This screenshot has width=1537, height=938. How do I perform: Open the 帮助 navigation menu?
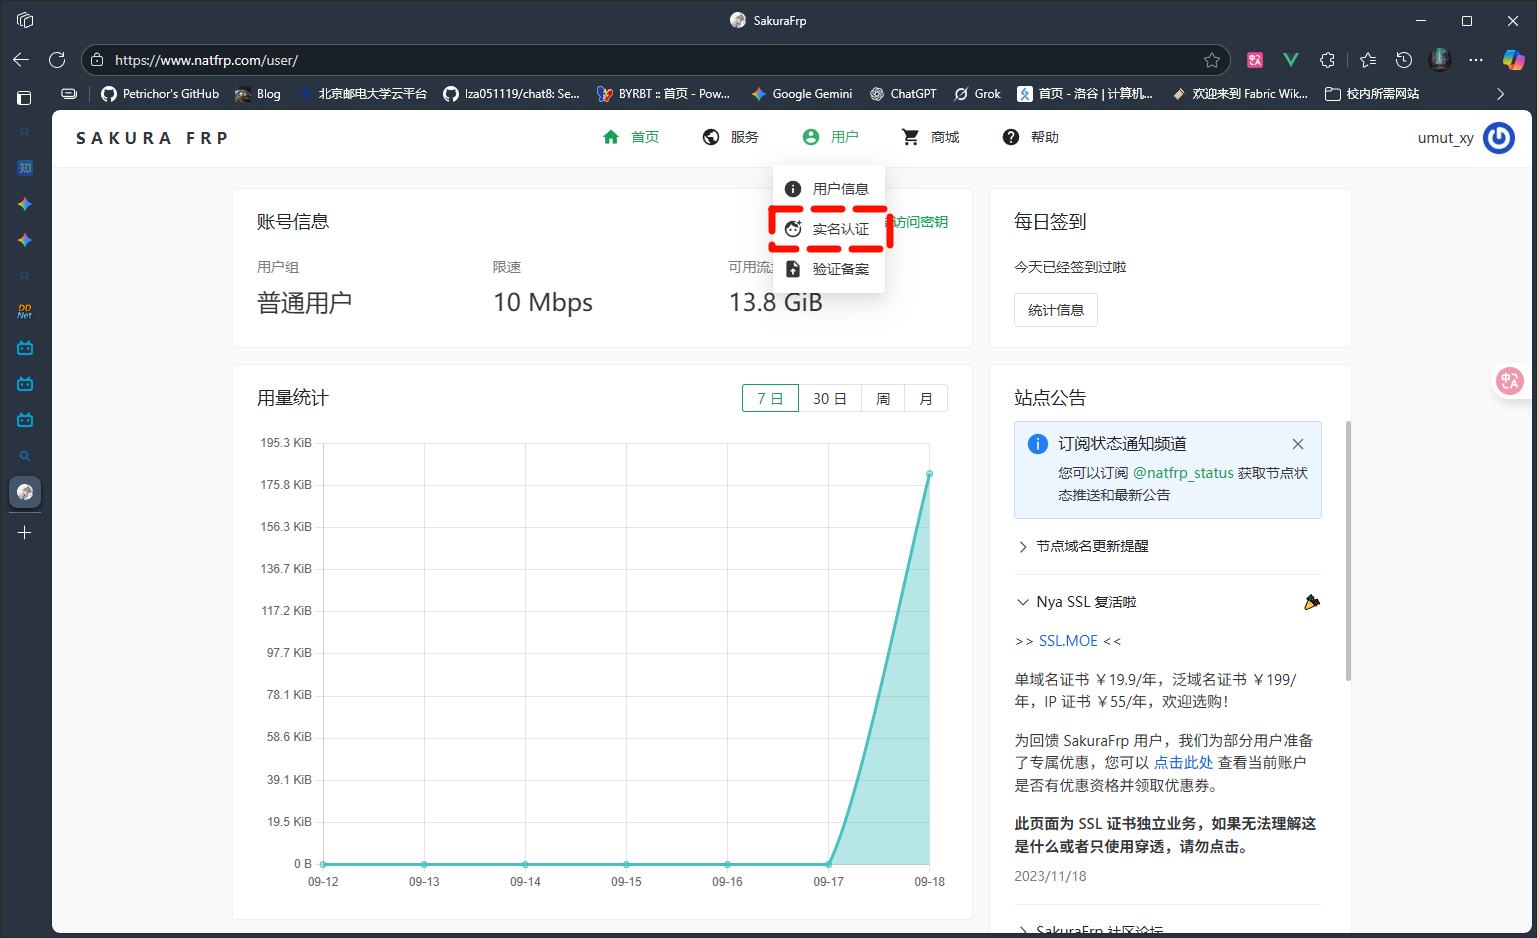(1031, 137)
